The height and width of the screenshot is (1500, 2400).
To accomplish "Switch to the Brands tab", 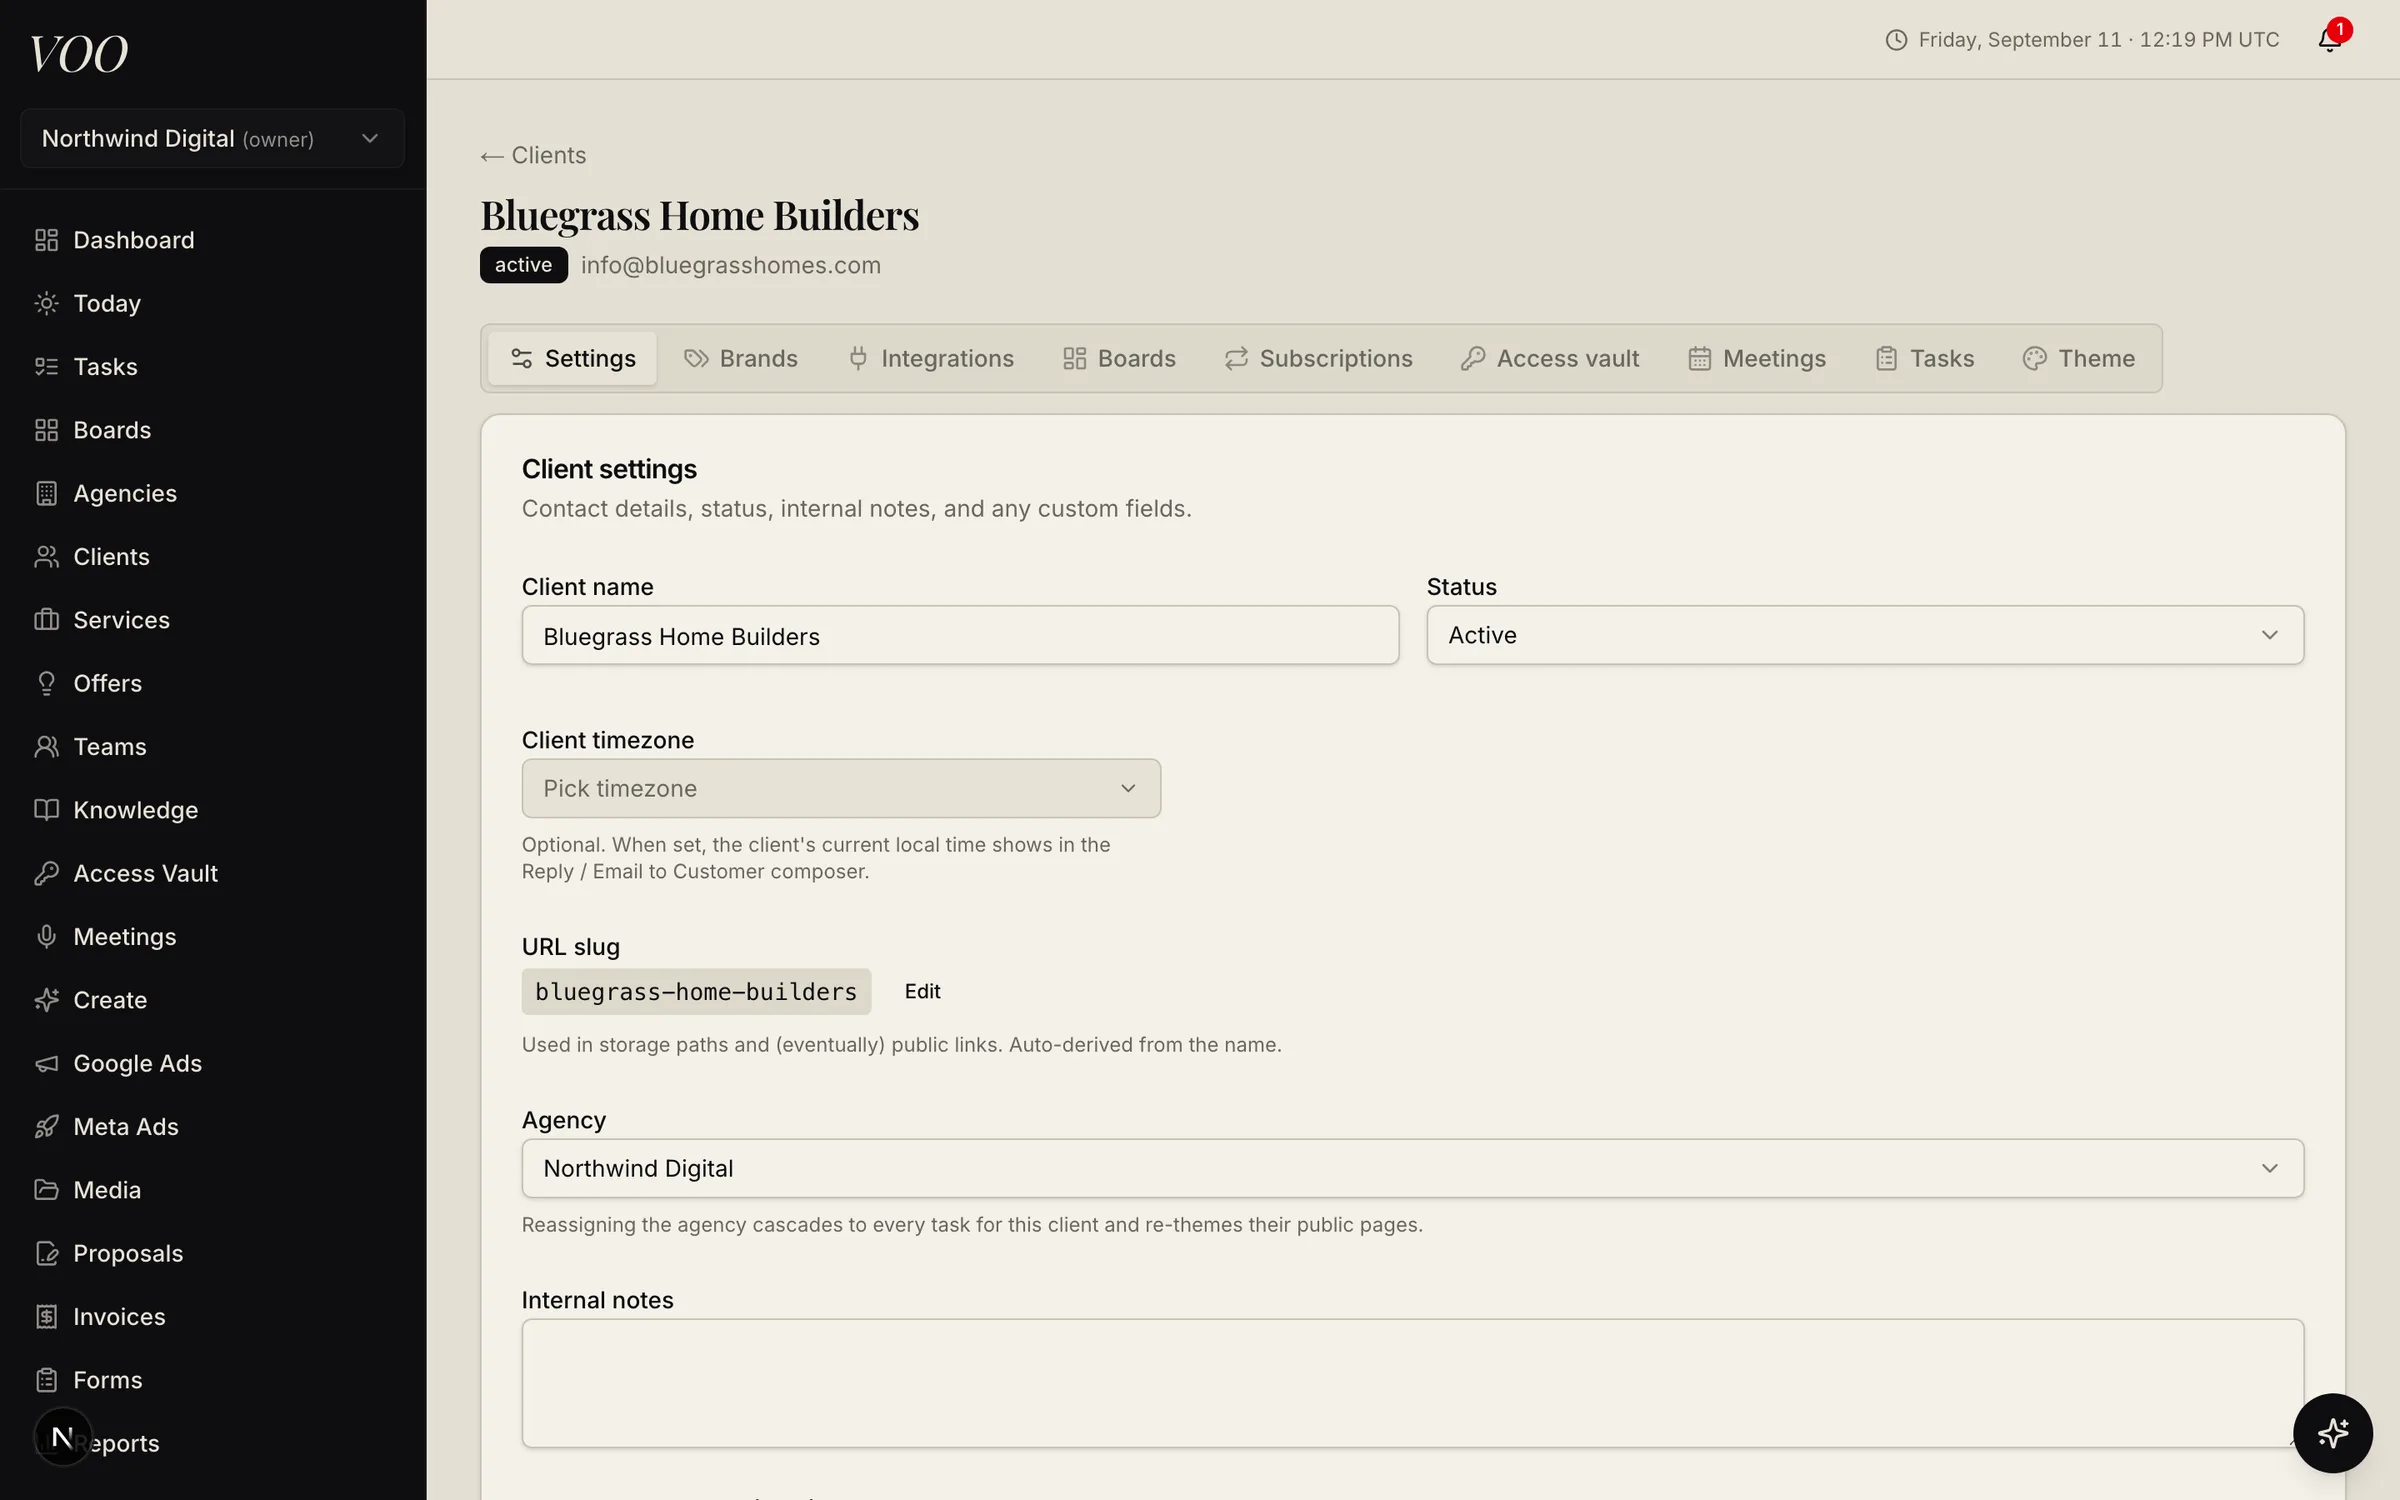I will [x=741, y=358].
